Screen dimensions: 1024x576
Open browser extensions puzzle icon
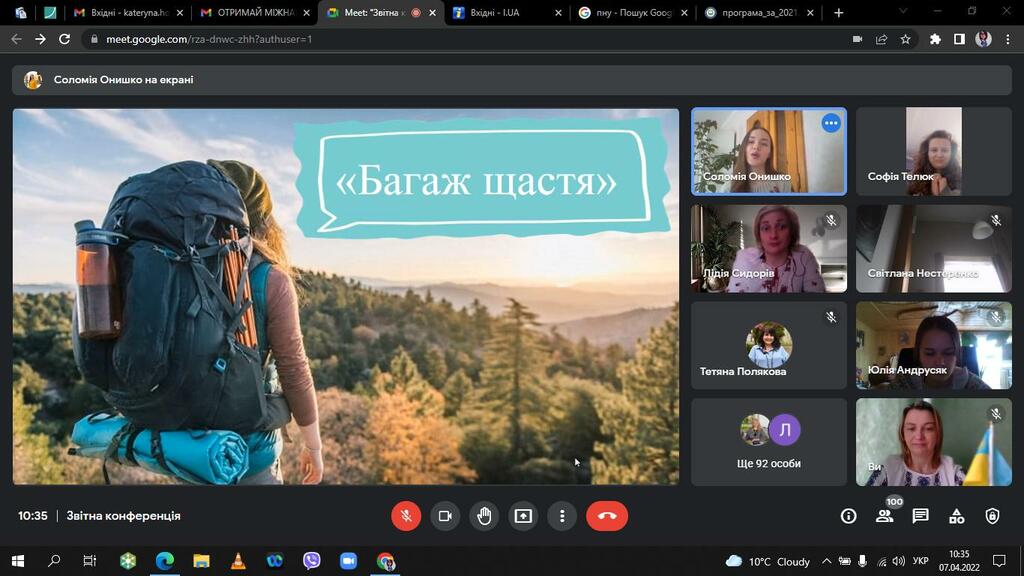(x=935, y=39)
